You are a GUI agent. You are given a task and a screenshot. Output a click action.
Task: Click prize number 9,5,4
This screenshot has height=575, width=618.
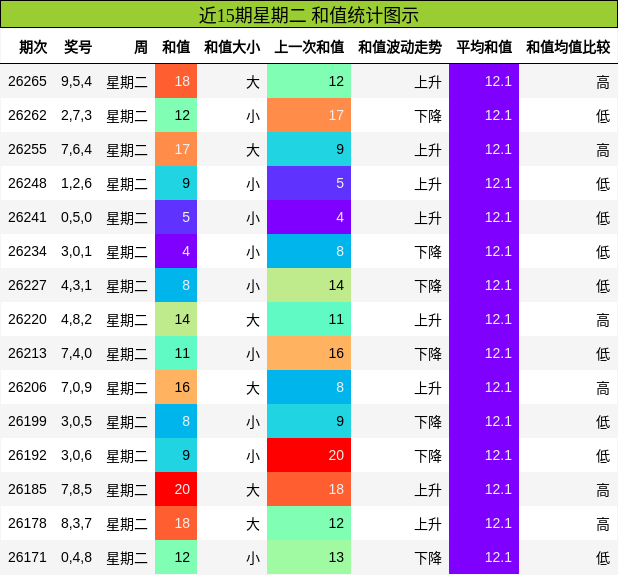[76, 81]
